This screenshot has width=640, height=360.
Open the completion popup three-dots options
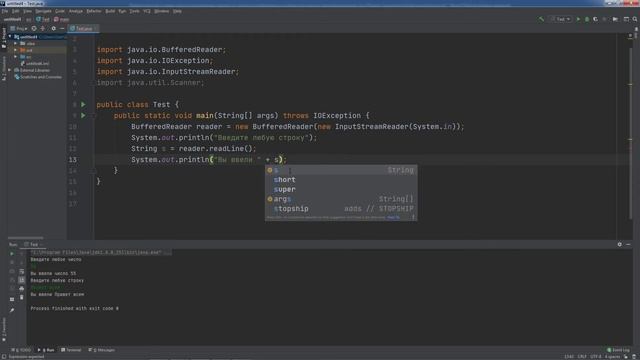(413, 218)
